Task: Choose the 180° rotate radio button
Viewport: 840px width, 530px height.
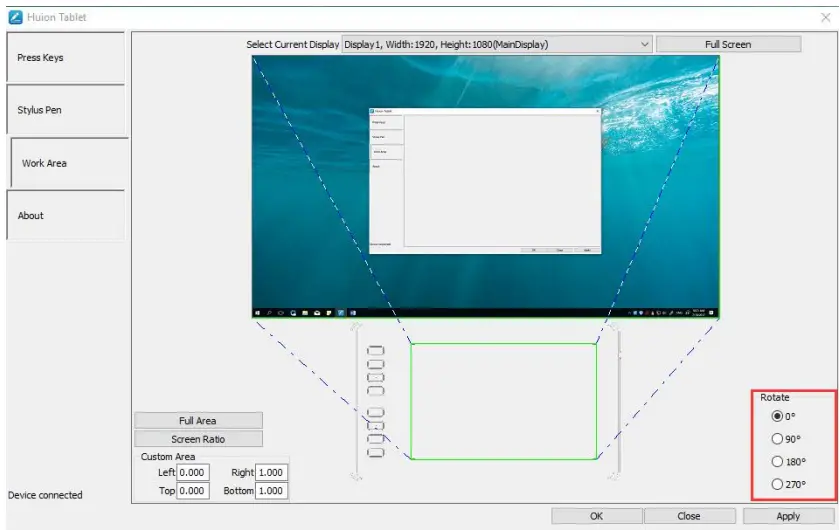Action: 778,462
